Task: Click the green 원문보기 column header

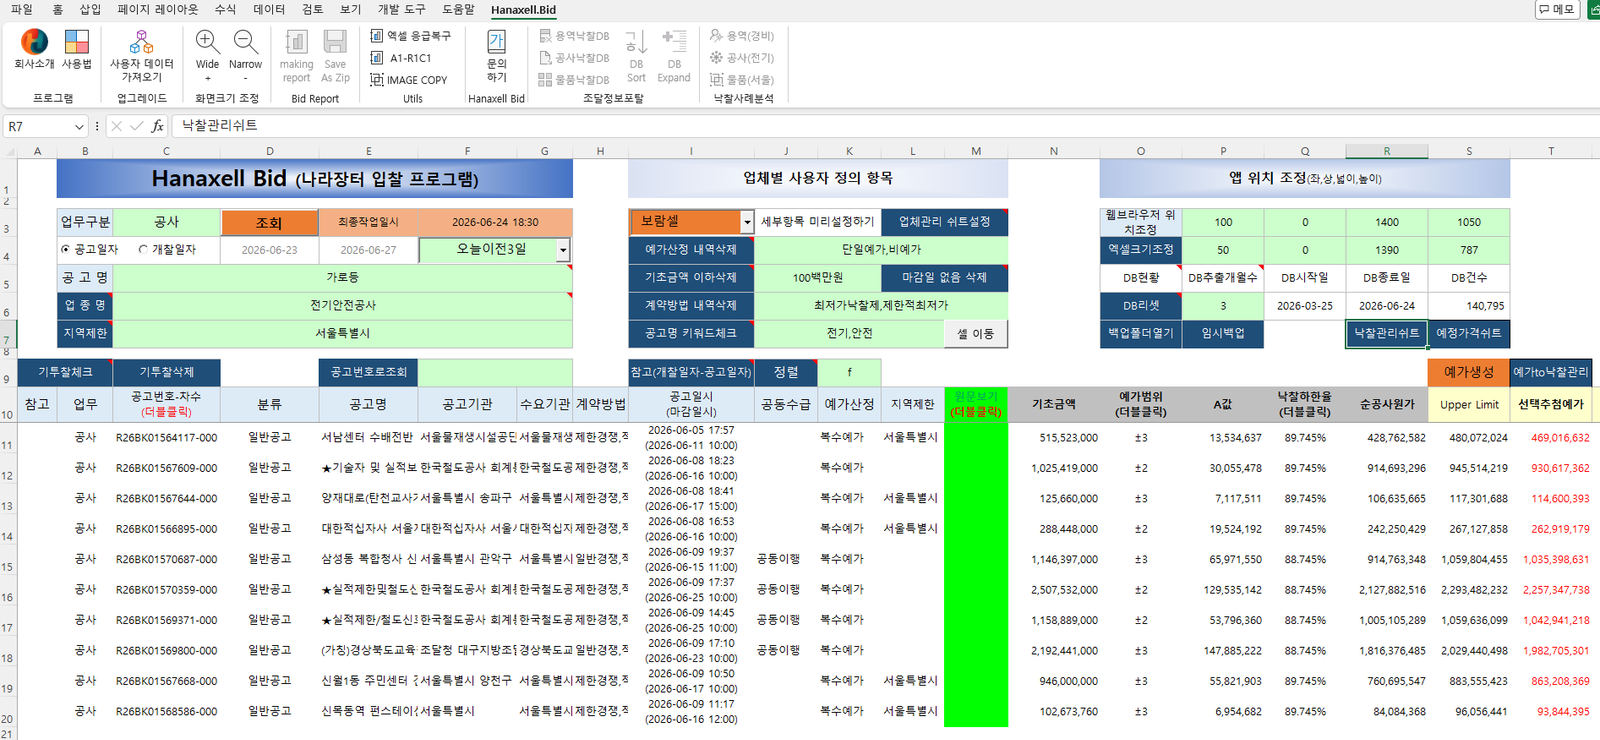Action: point(975,404)
